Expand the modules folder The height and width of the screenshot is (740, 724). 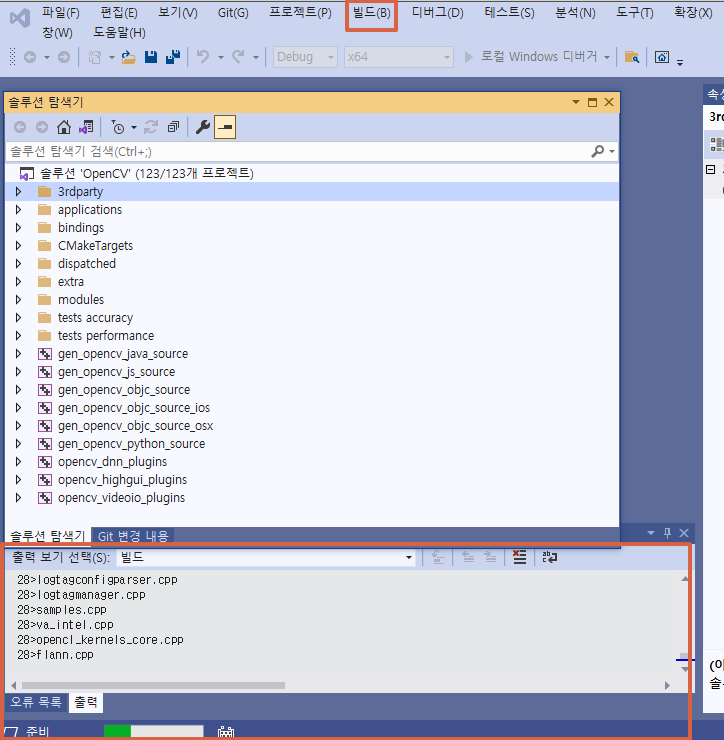pyautogui.click(x=18, y=300)
